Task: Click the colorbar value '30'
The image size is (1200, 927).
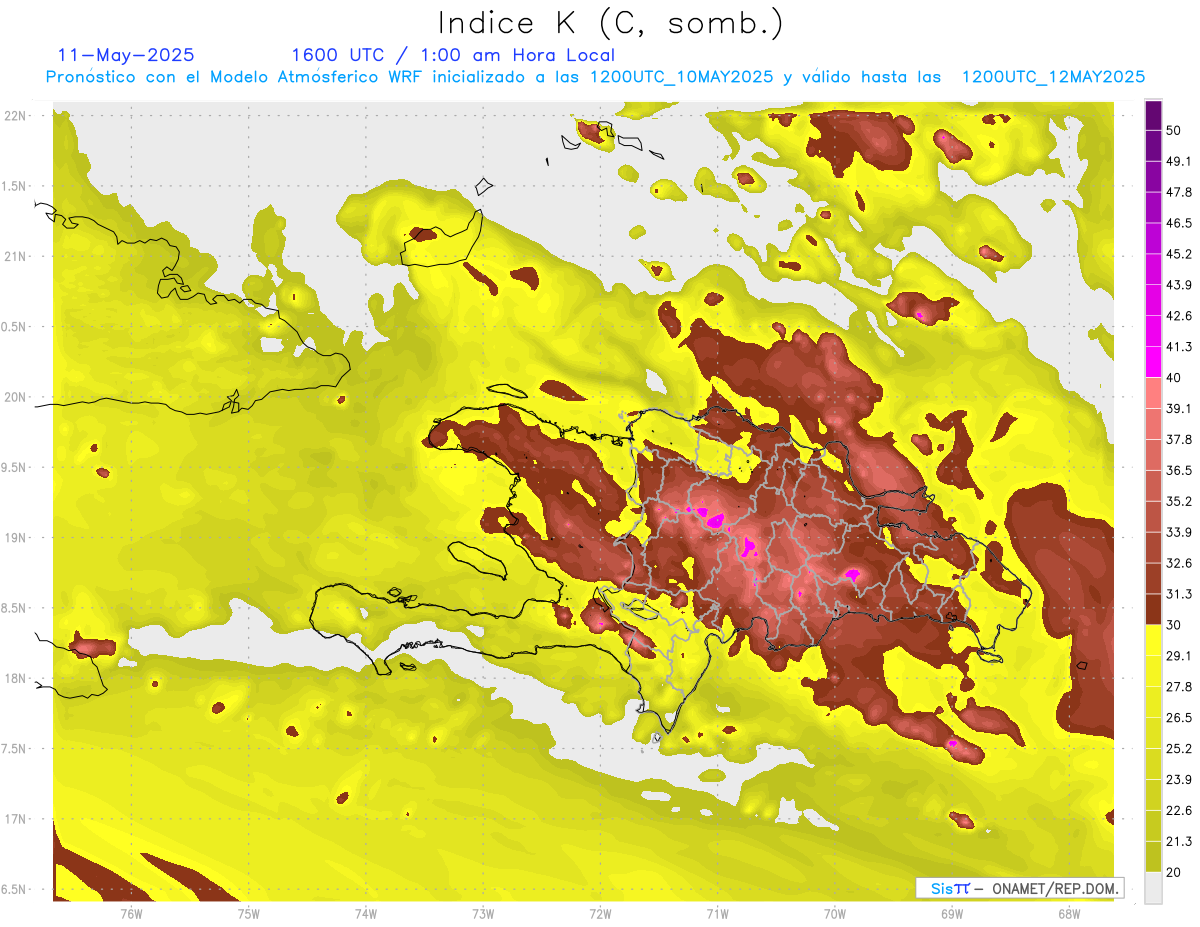Action: [1174, 625]
